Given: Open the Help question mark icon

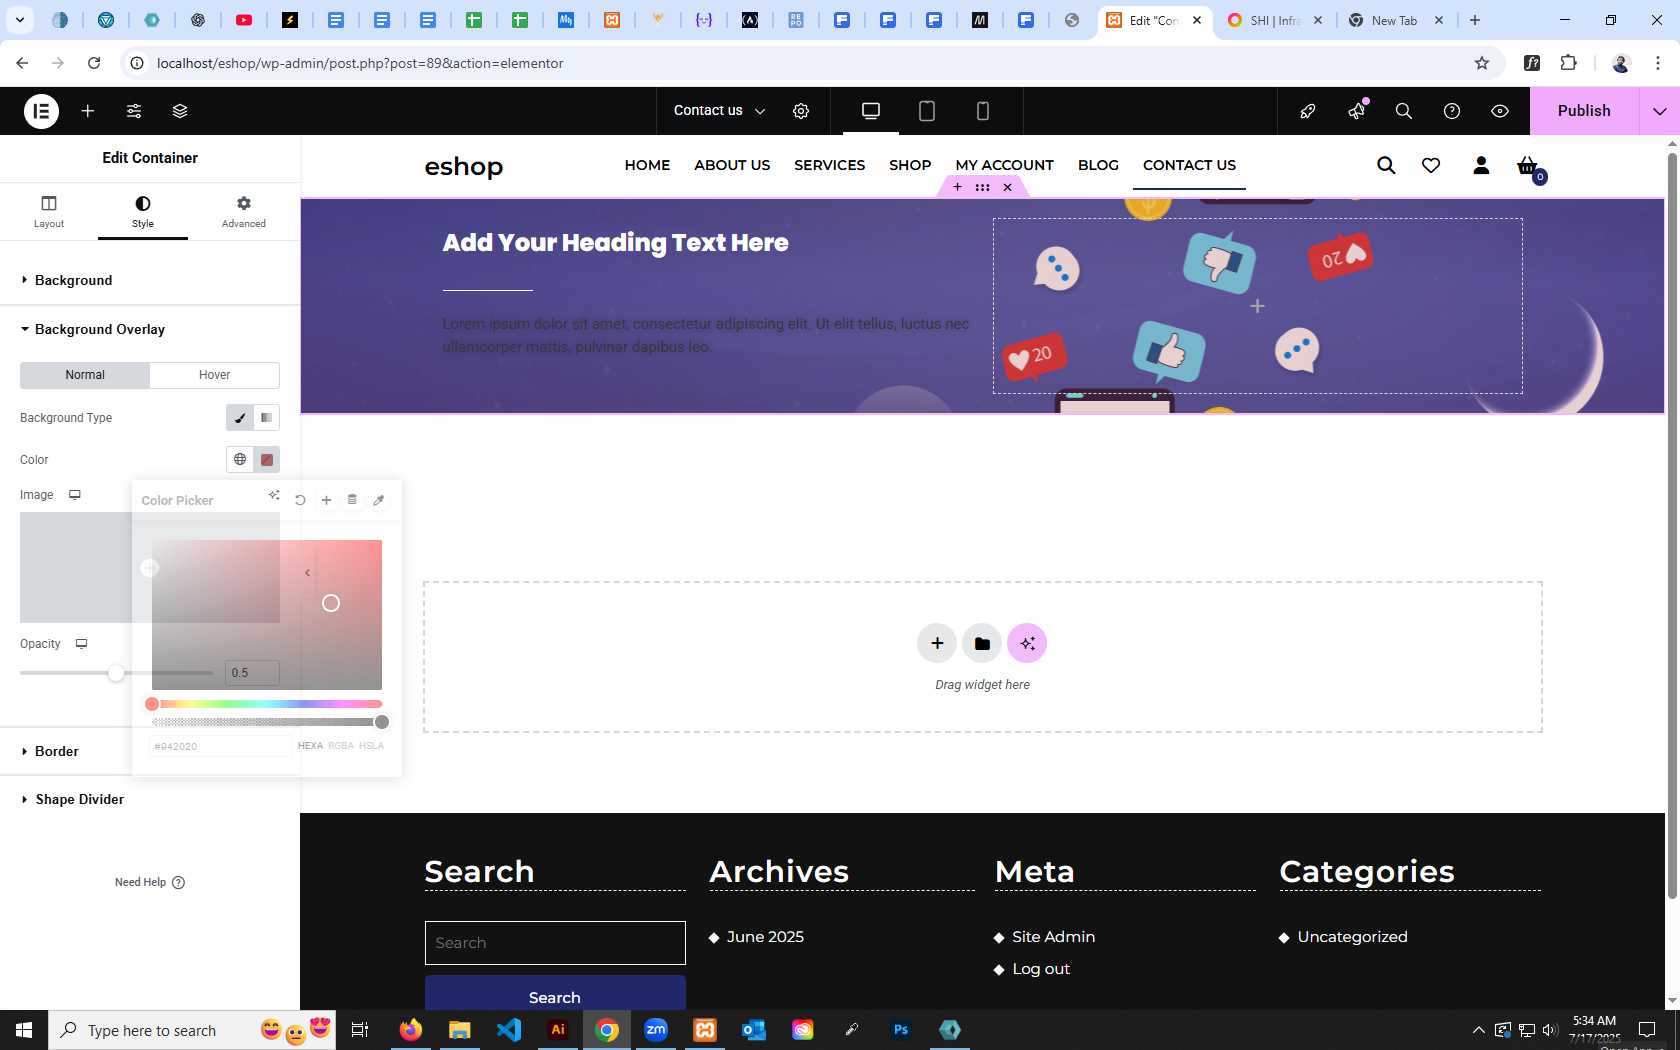Looking at the screenshot, I should click(1452, 111).
